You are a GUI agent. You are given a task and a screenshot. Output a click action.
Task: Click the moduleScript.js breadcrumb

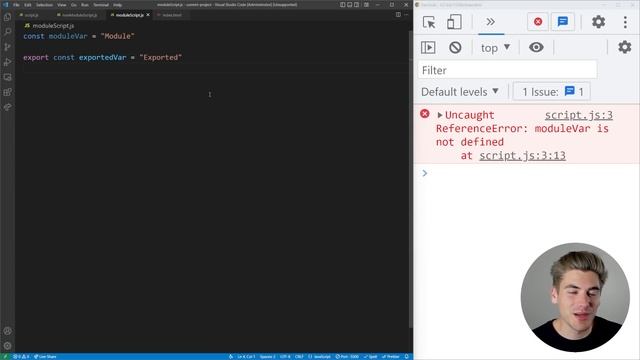[x=49, y=26]
